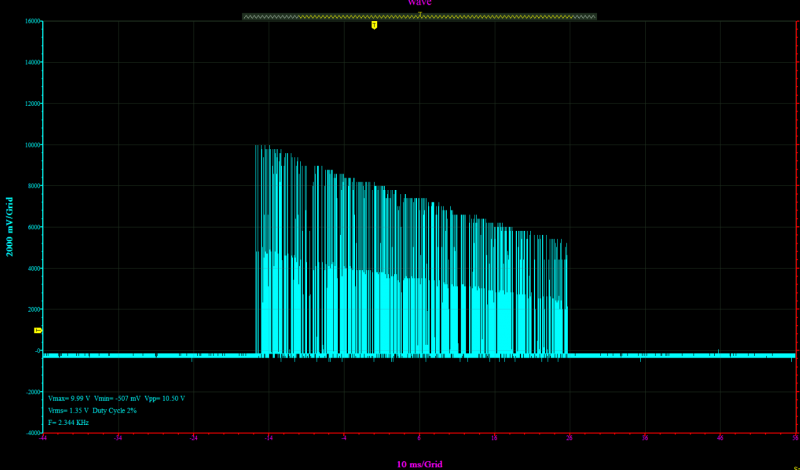Click the Vmax= 9.99 V measurement

point(70,398)
